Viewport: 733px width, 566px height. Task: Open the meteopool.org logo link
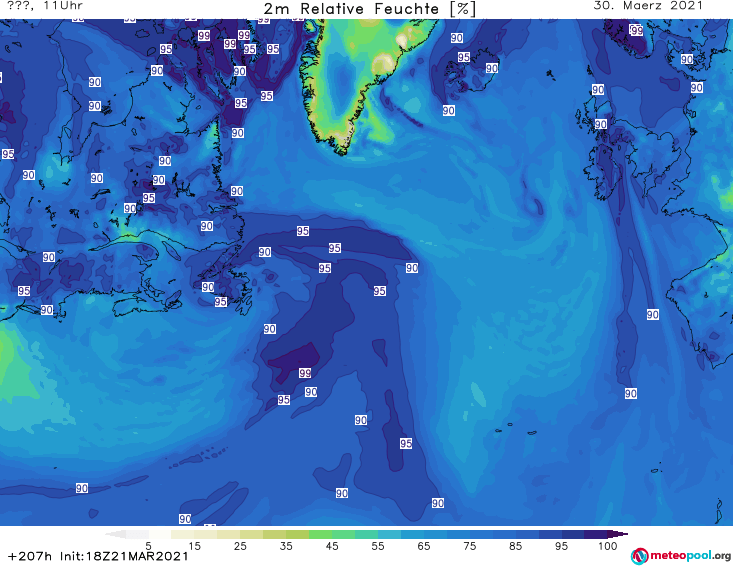pos(680,556)
